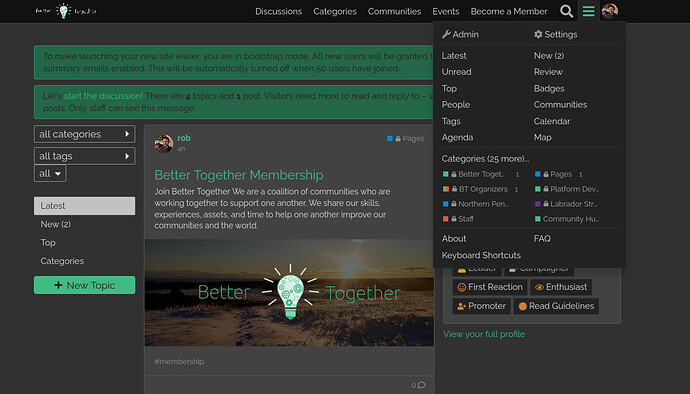Viewport: 690px width, 394px height.
Task: Click the lock icon beside Pages on the post
Action: pyautogui.click(x=398, y=139)
